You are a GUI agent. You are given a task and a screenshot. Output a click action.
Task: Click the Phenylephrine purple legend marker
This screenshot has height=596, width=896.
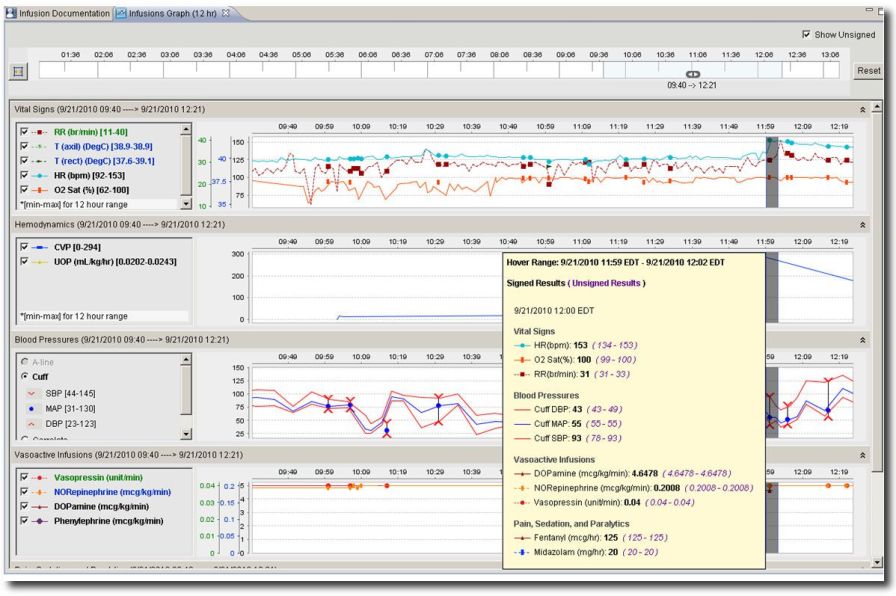point(39,521)
